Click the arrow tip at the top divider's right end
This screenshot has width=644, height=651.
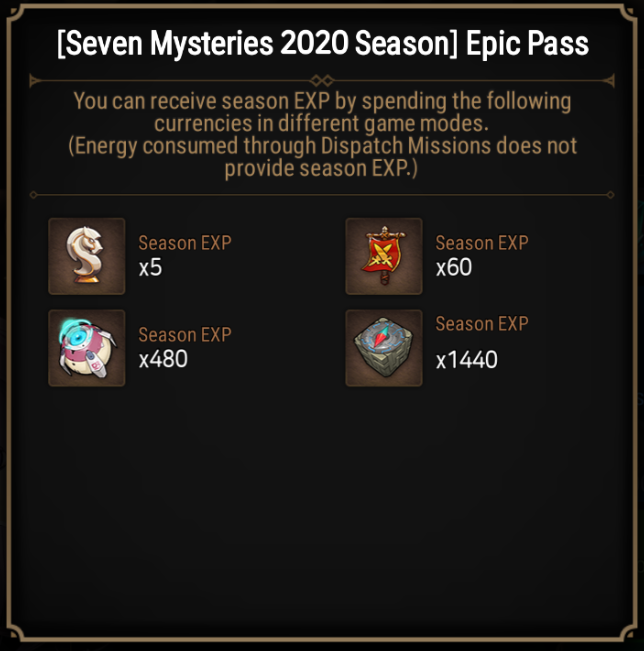coord(610,80)
